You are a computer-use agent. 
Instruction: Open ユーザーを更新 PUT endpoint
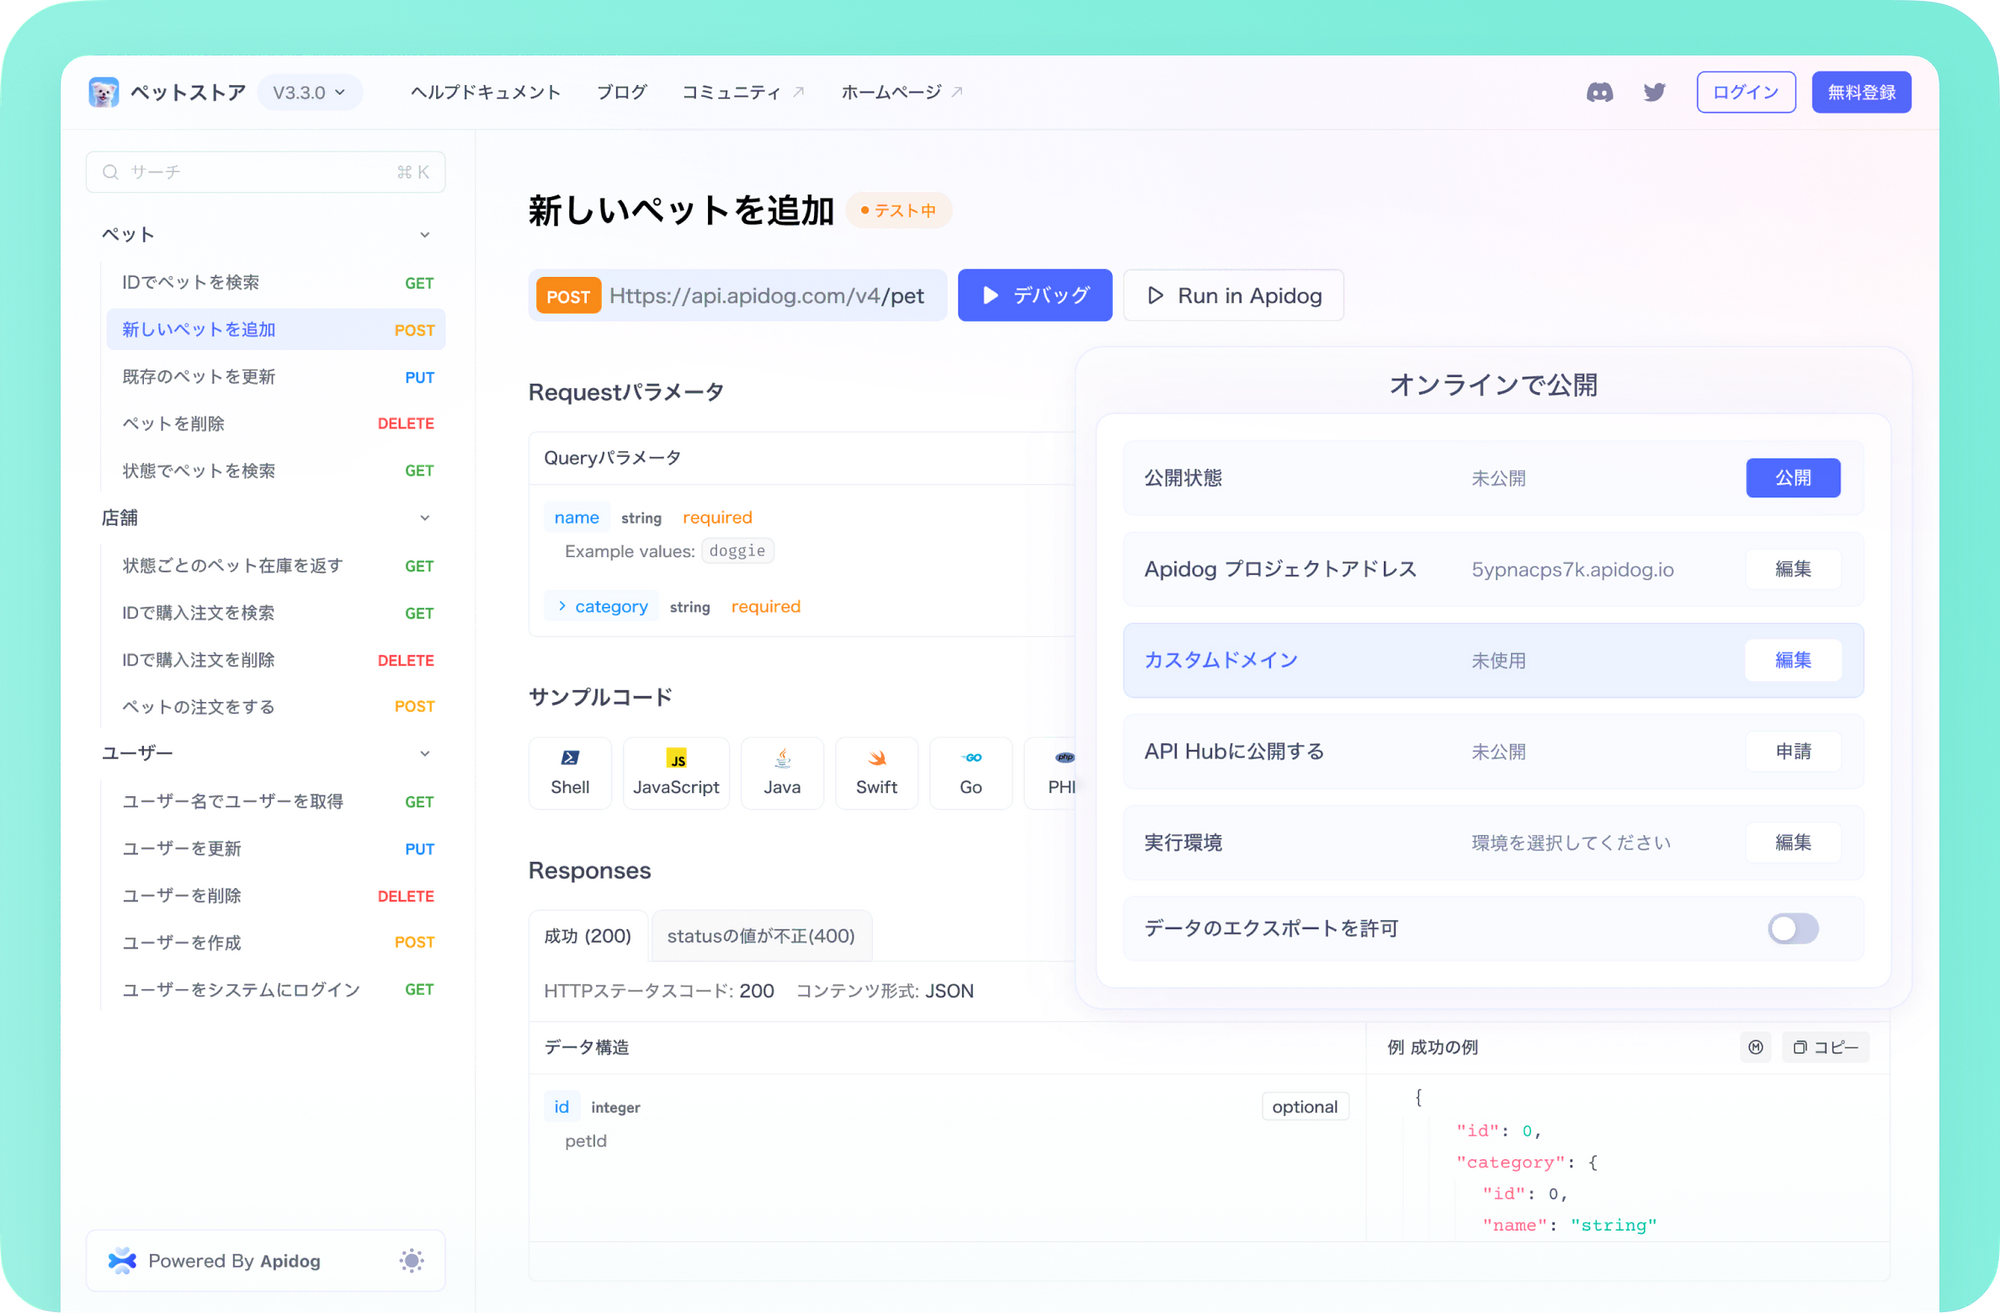tap(276, 849)
